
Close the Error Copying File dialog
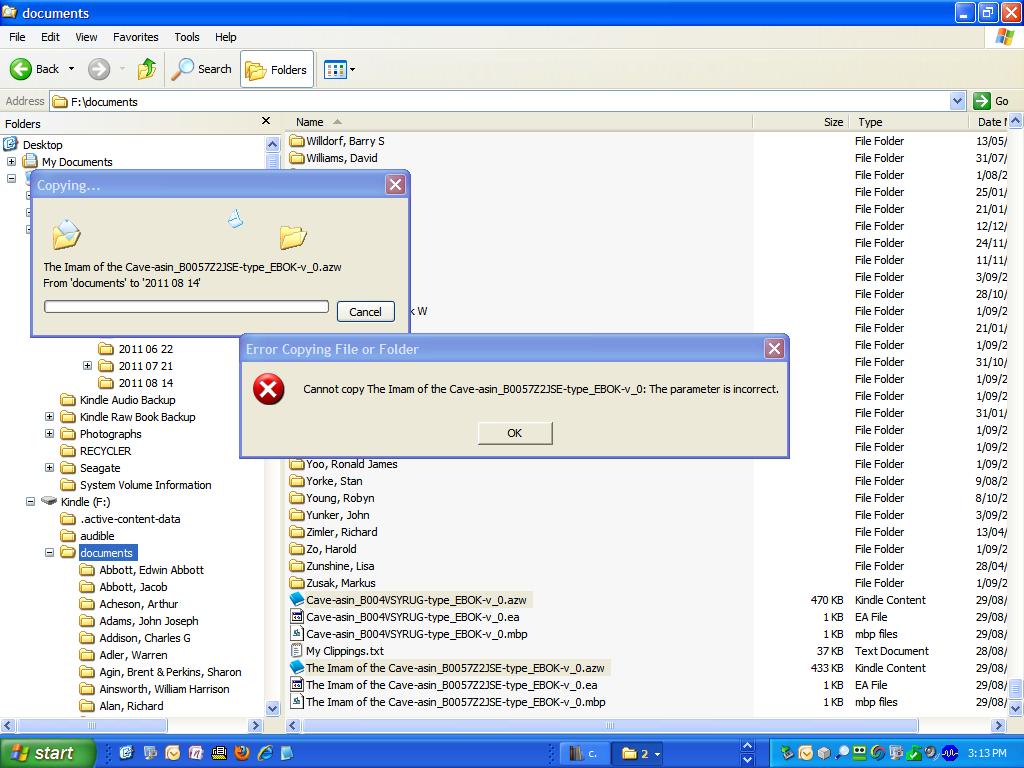coord(774,349)
